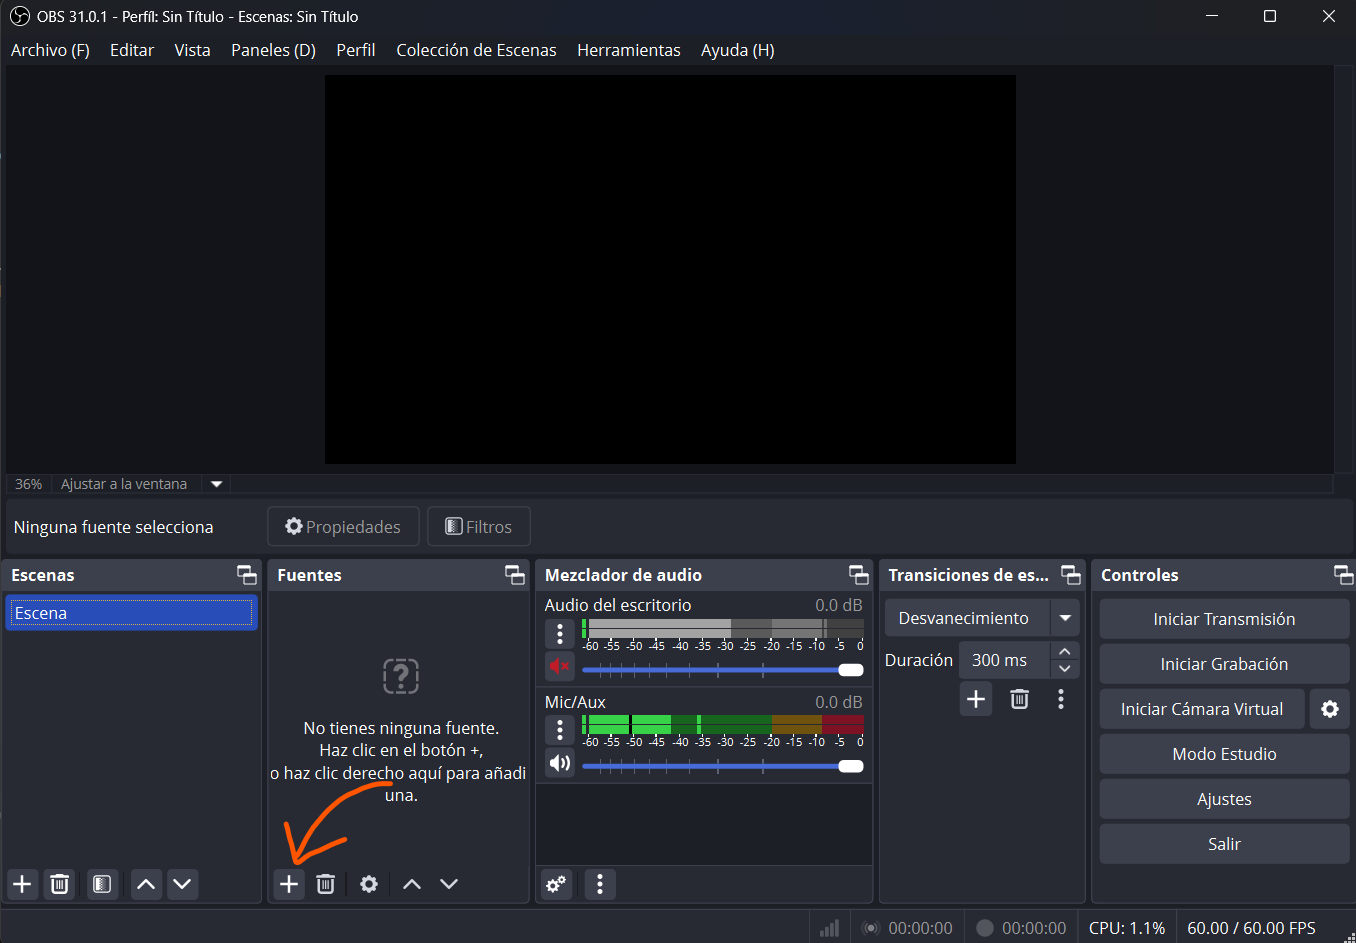The image size is (1356, 943).
Task: Open Ajustes from the Controles panel
Action: pos(1223,799)
